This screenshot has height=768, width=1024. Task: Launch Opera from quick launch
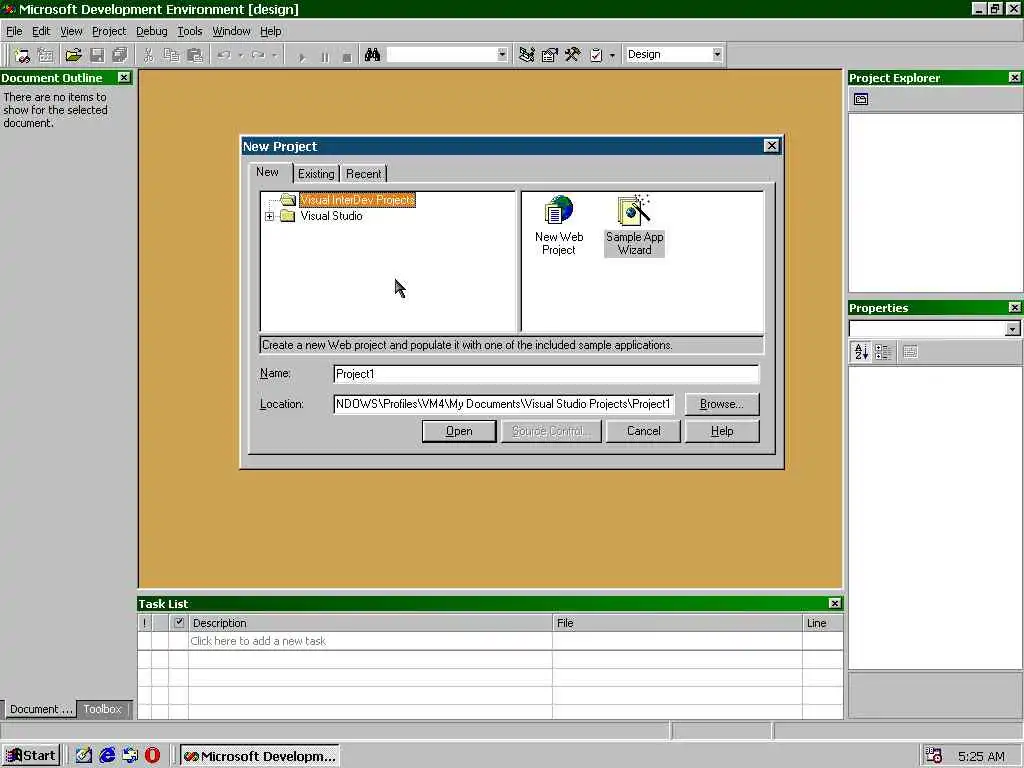click(152, 756)
